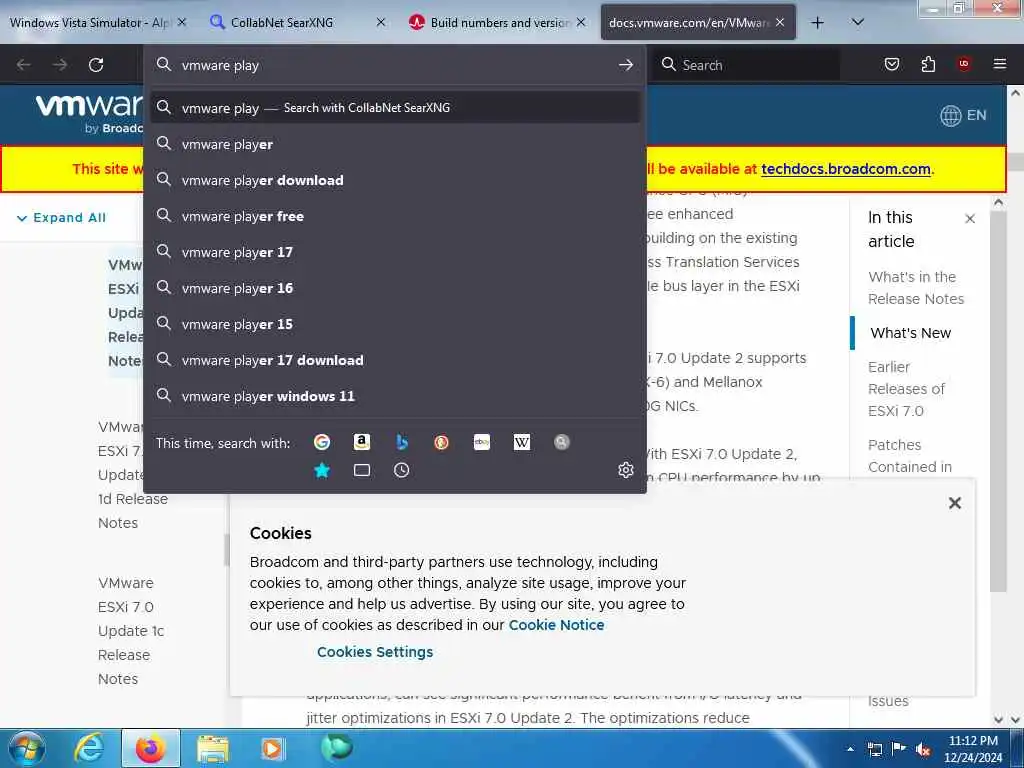Screen dimensions: 1024x768
Task: Open techdocs.broadcom.com link in banner
Action: [846, 168]
